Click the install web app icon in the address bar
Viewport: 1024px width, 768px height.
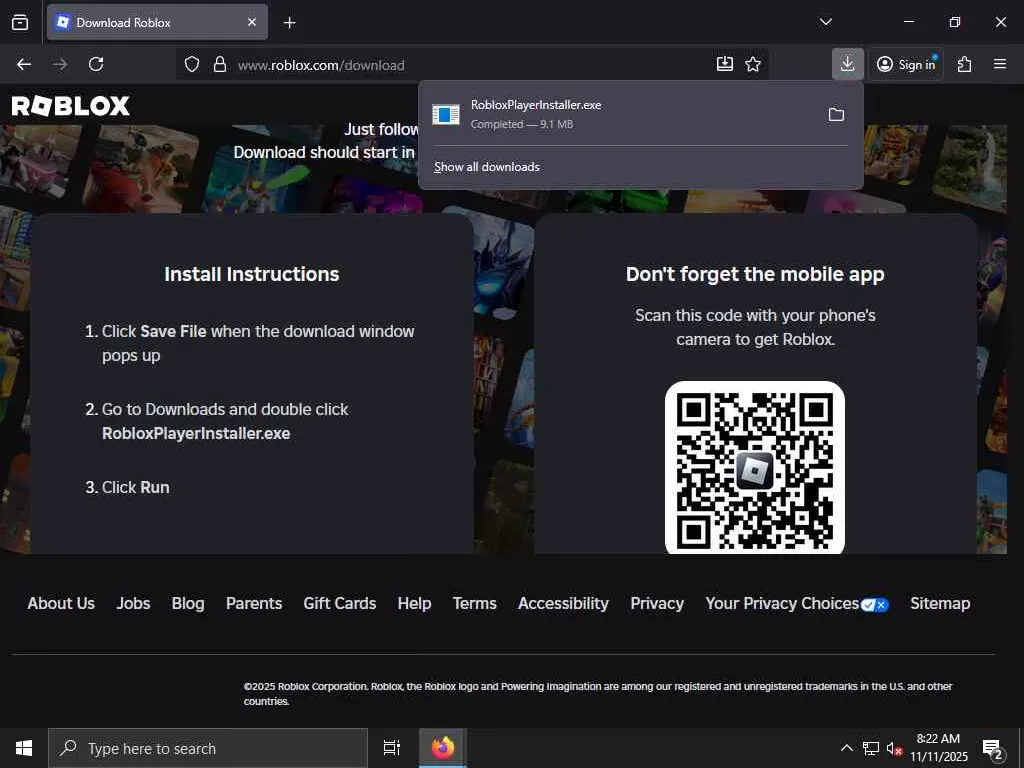(725, 64)
